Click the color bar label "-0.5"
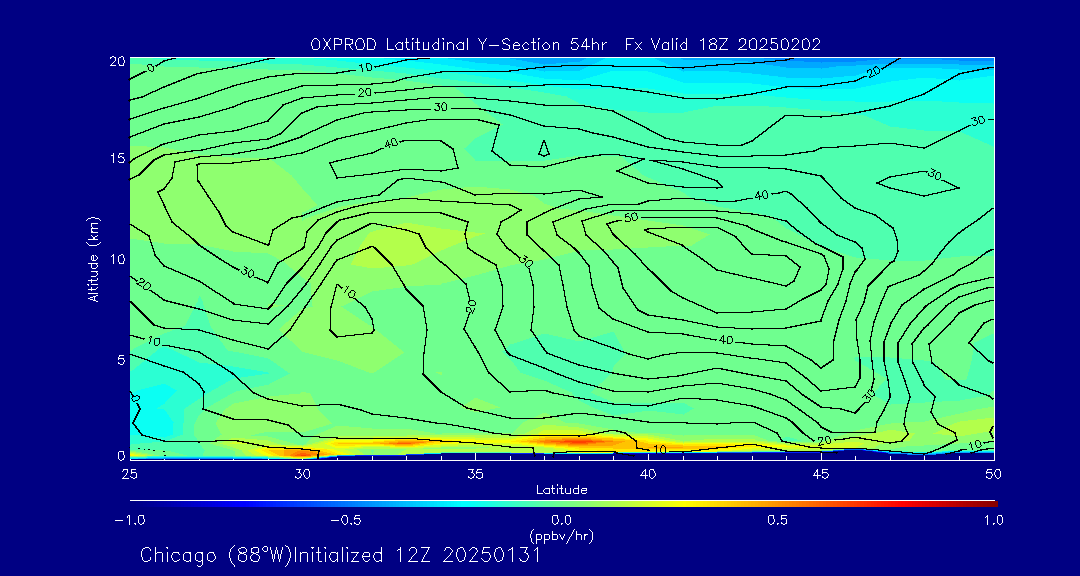The width and height of the screenshot is (1080, 576). pyautogui.click(x=346, y=520)
